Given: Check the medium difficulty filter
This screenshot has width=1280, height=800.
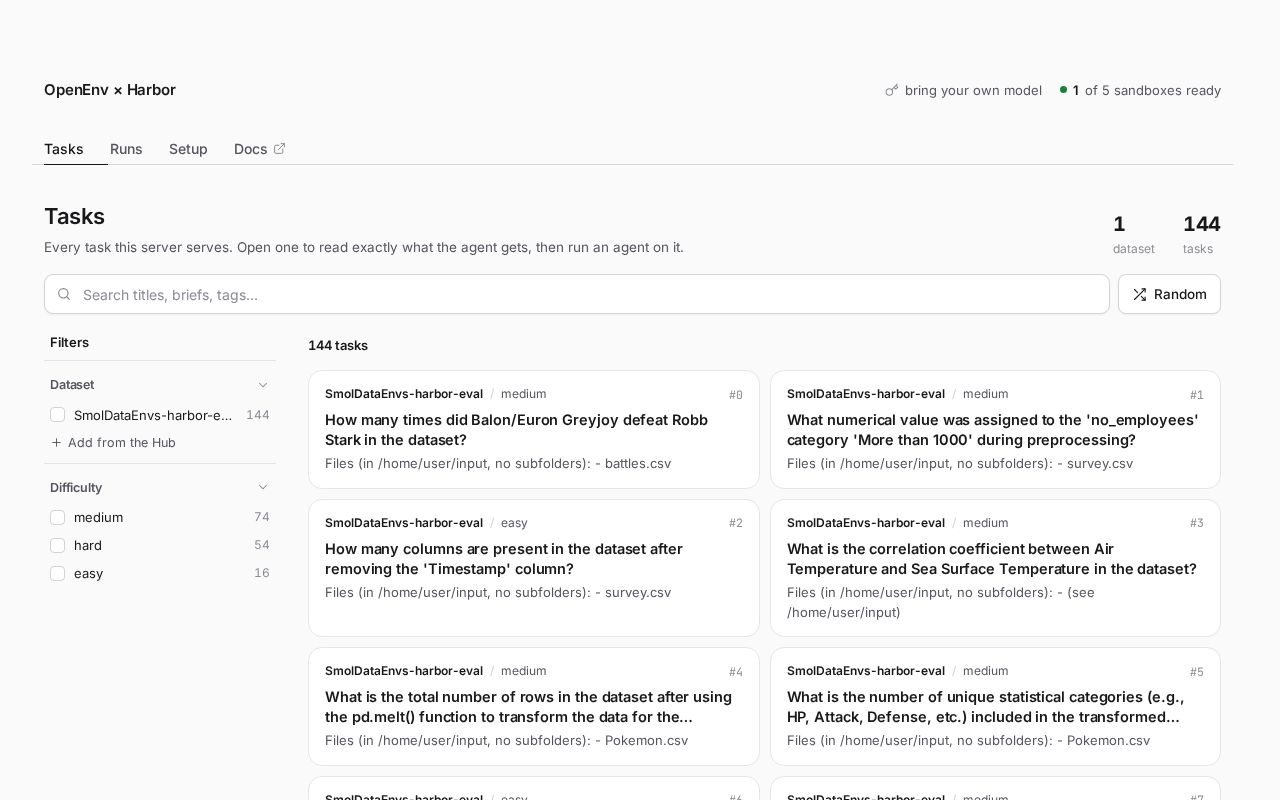Looking at the screenshot, I should (57, 517).
